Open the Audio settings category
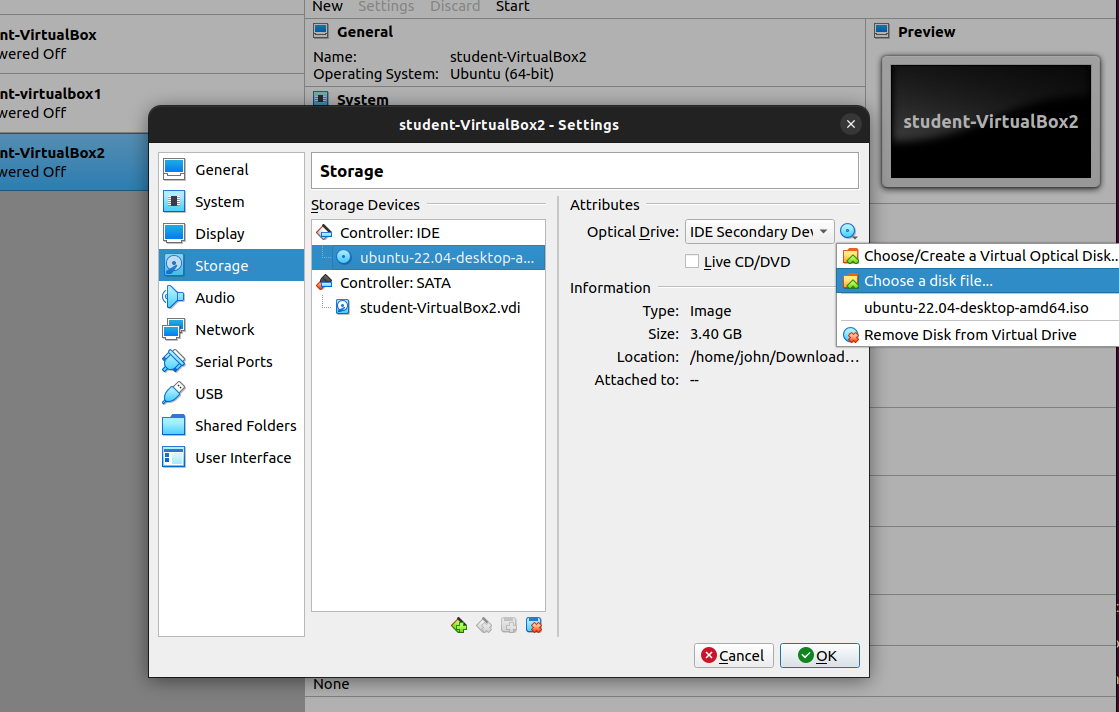The image size is (1119, 712). [x=214, y=298]
